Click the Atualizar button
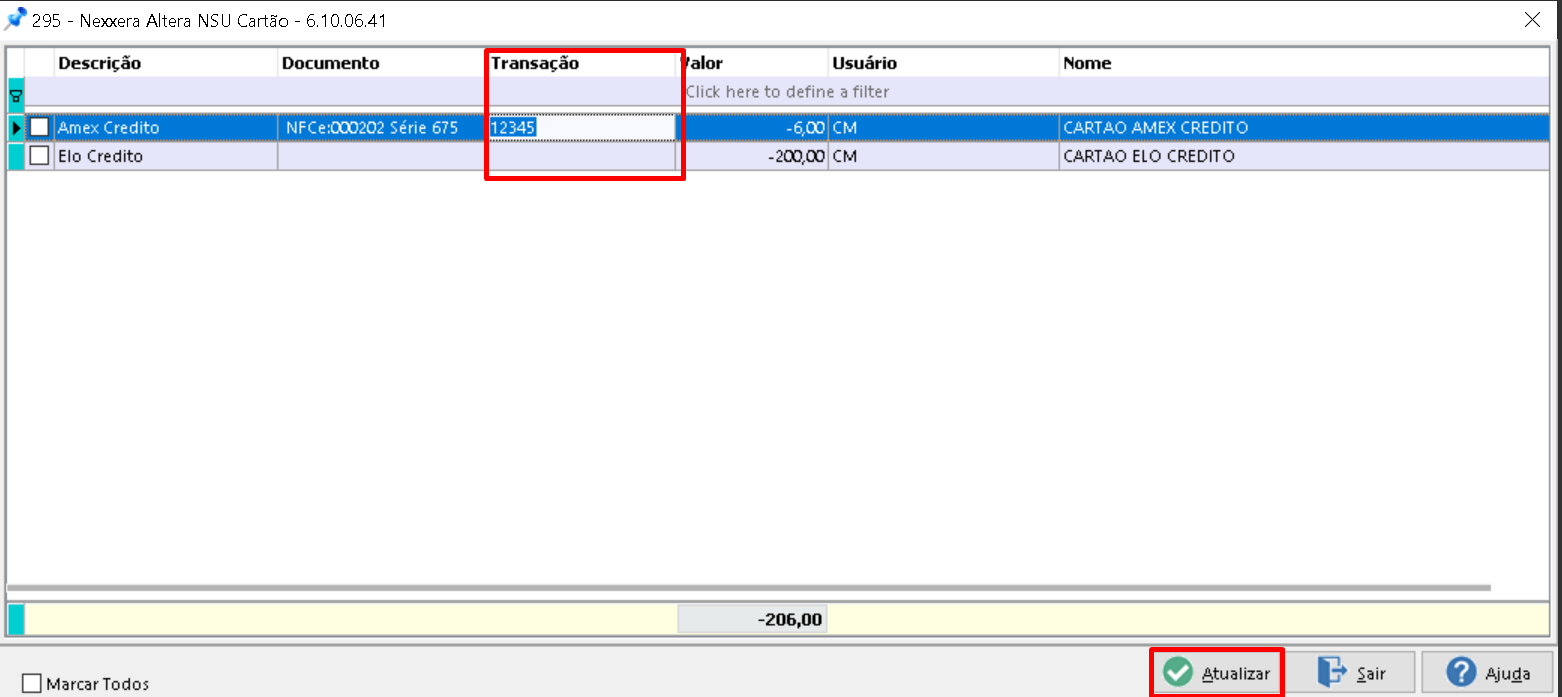The width and height of the screenshot is (1562, 697). click(1217, 673)
